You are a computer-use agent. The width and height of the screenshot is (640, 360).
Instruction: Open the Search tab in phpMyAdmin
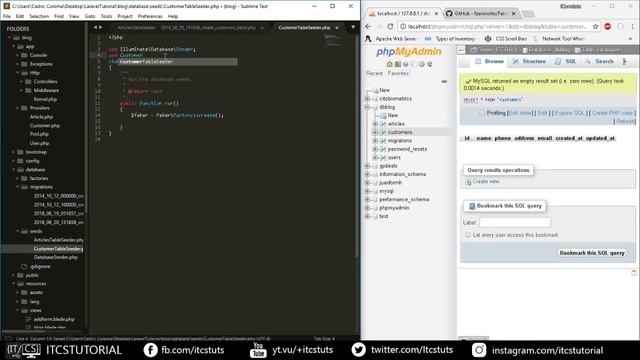coord(599,61)
